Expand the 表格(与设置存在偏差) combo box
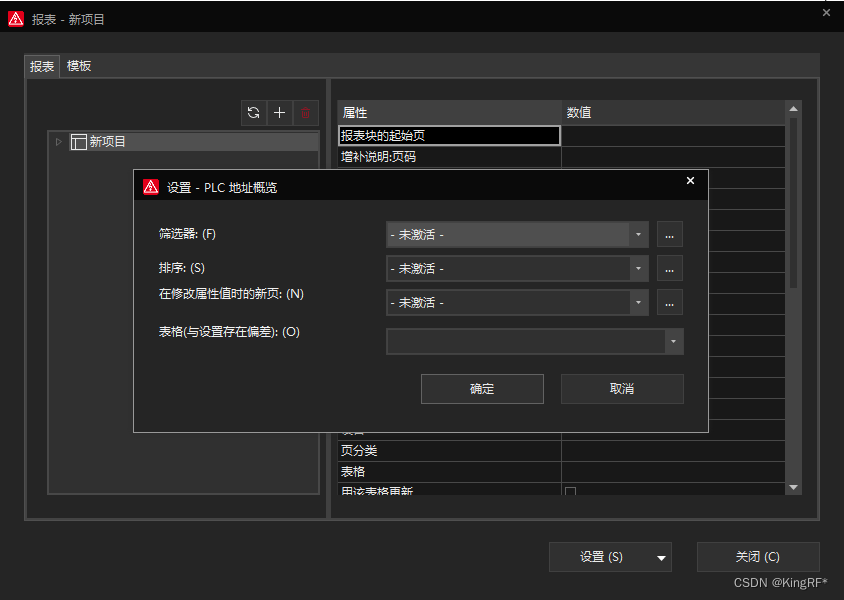Image resolution: width=844 pixels, height=600 pixels. tap(674, 342)
